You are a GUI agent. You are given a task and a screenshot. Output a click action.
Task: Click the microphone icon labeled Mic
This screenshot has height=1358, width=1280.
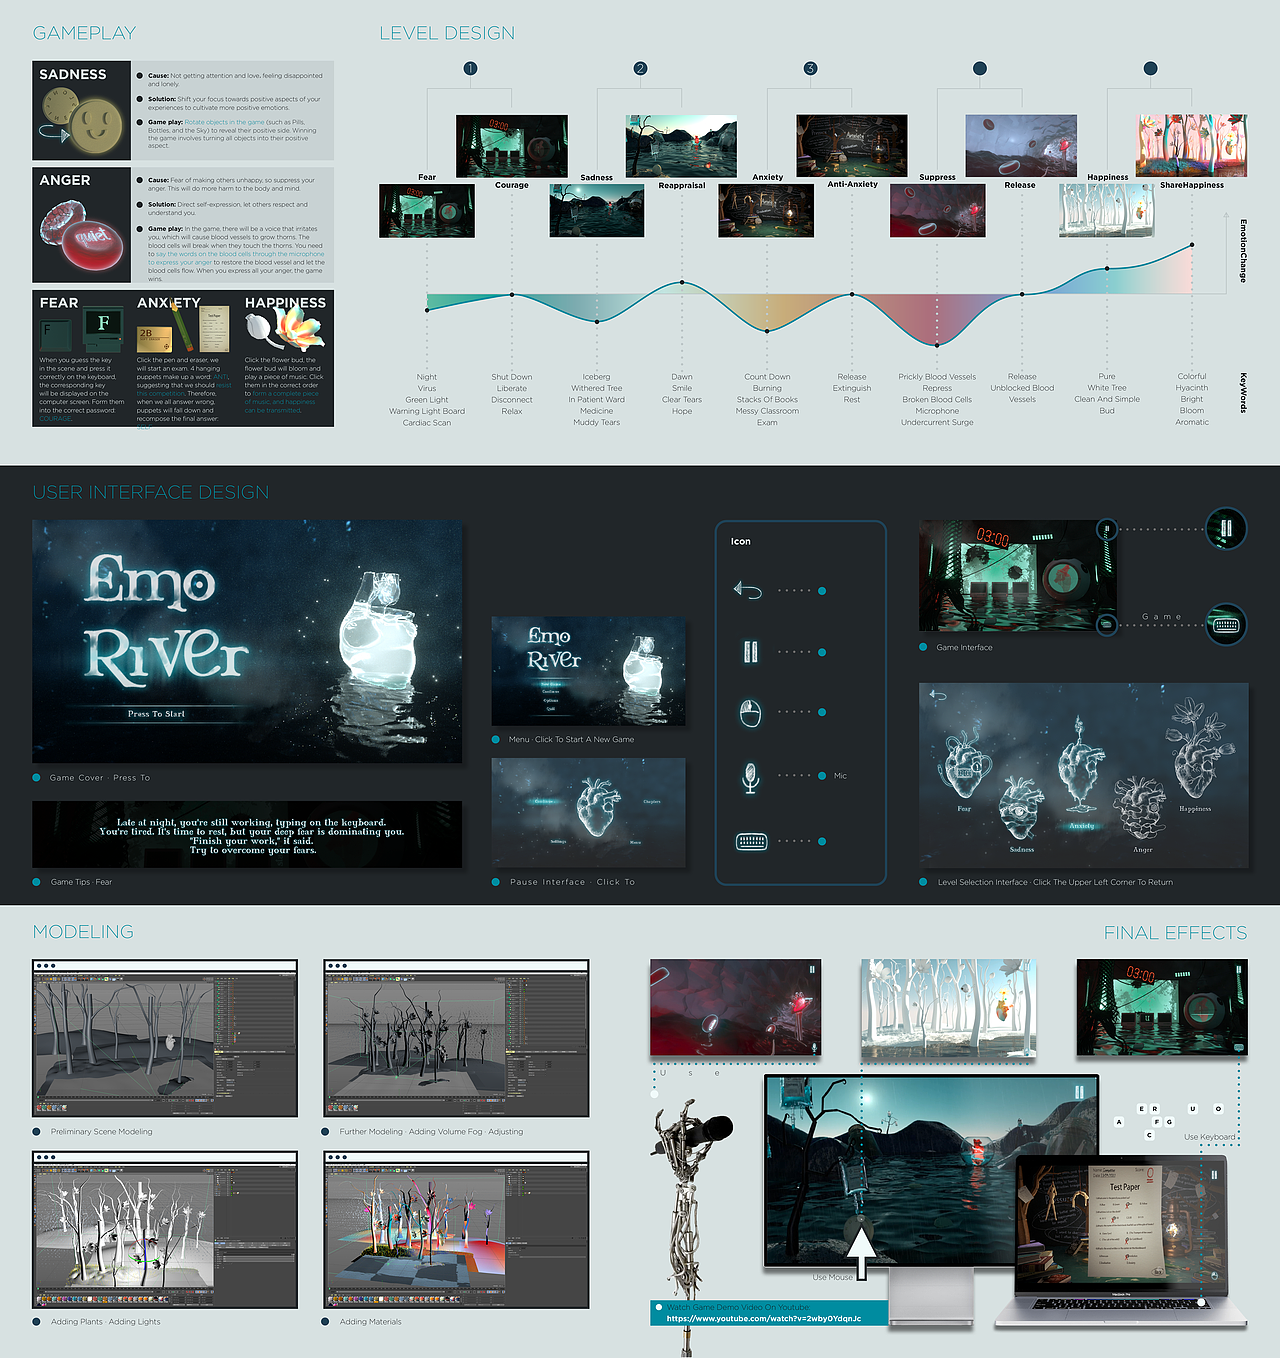click(x=750, y=777)
